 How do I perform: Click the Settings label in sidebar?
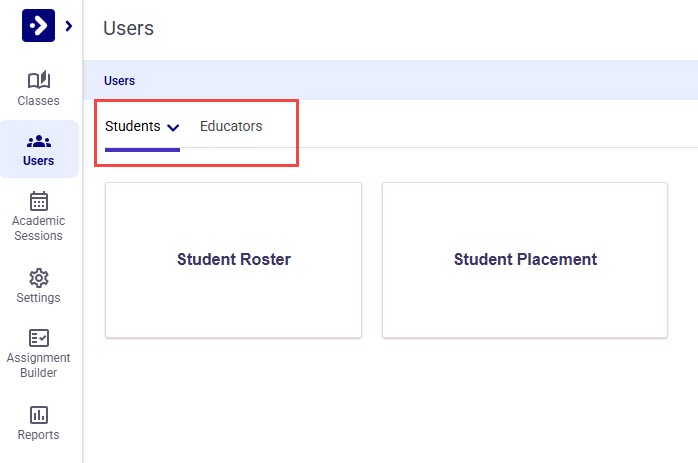pos(38,298)
